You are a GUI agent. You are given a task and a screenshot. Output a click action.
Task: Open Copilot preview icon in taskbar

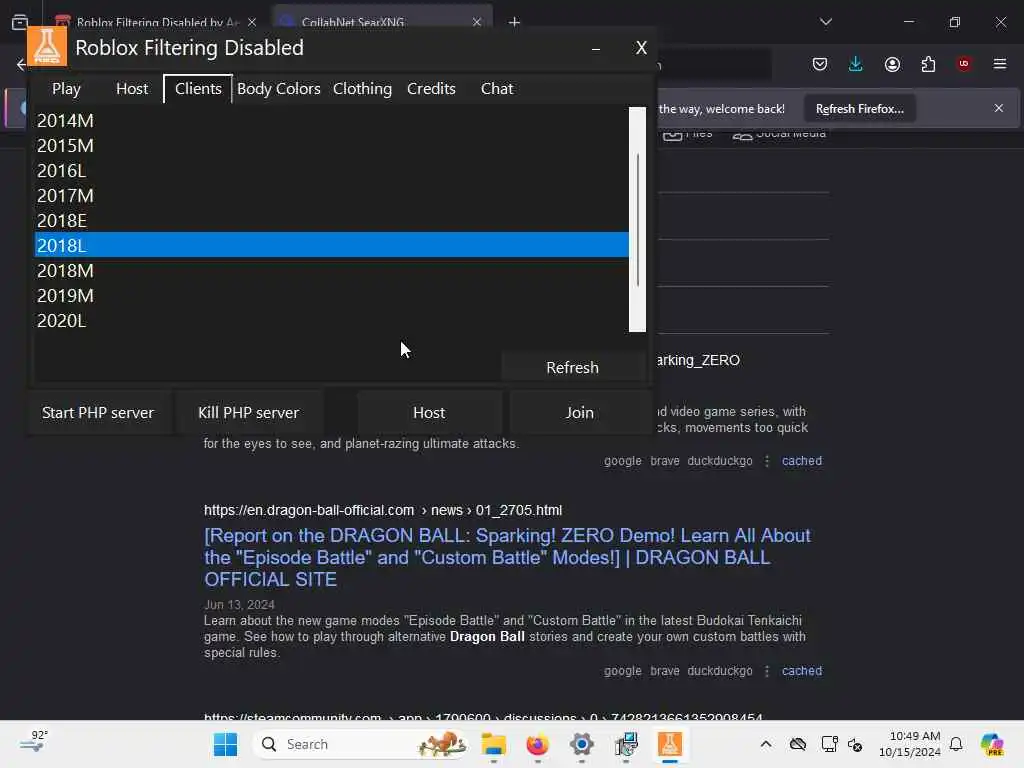(x=992, y=744)
